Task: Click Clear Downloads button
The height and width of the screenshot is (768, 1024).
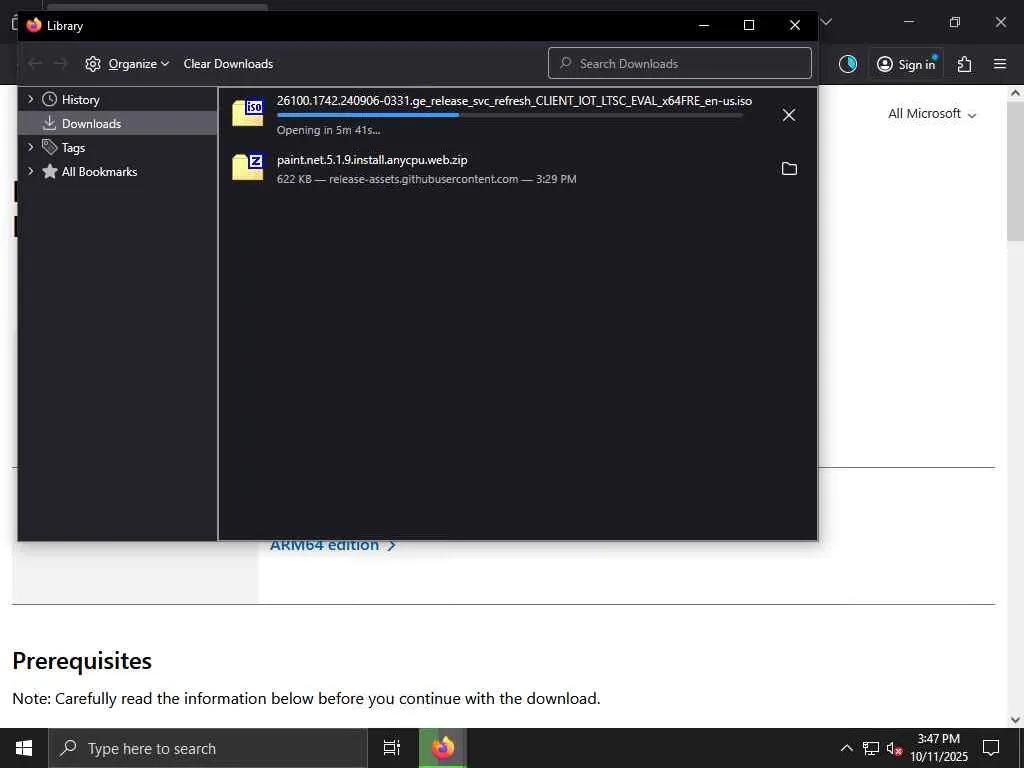Action: pyautogui.click(x=228, y=63)
